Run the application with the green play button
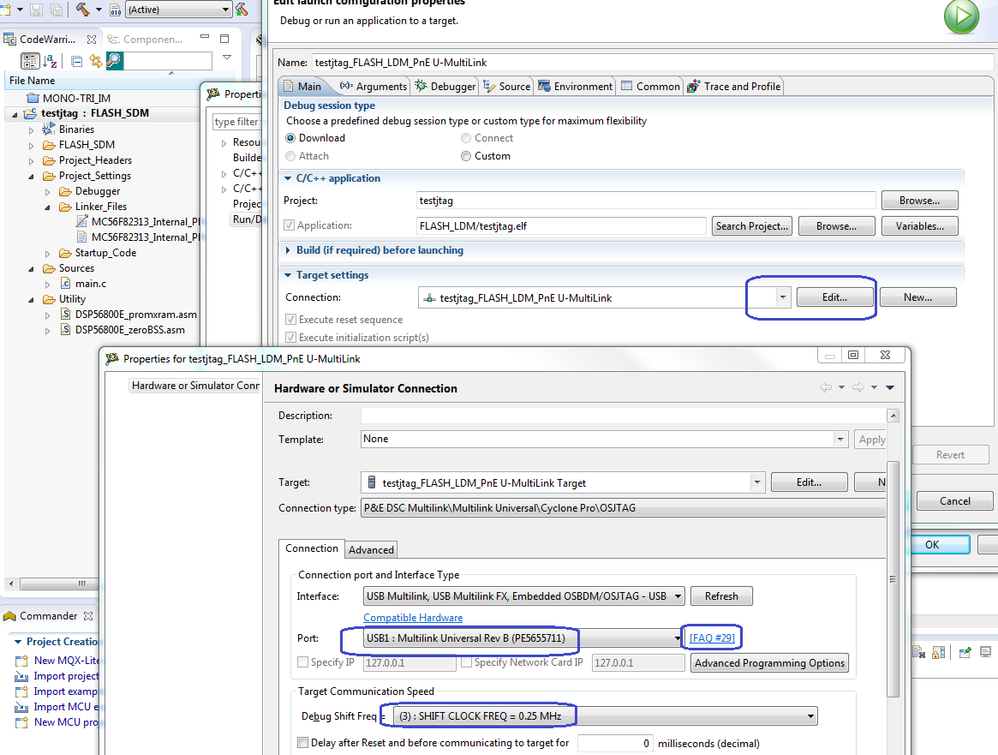The height and width of the screenshot is (755, 998). 961,18
